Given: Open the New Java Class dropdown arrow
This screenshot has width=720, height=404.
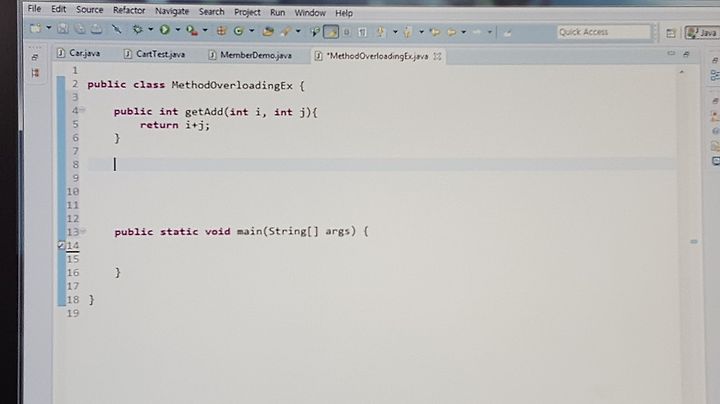Looking at the screenshot, I should (252, 31).
